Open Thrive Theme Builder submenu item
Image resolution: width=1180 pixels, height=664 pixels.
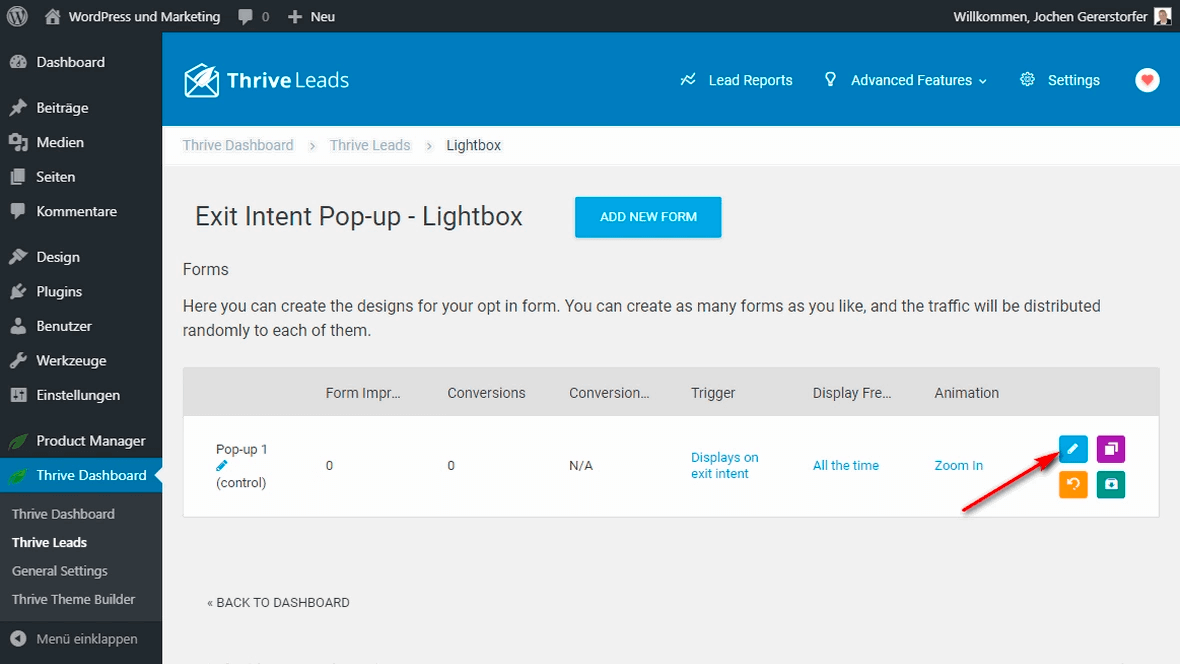tap(73, 599)
